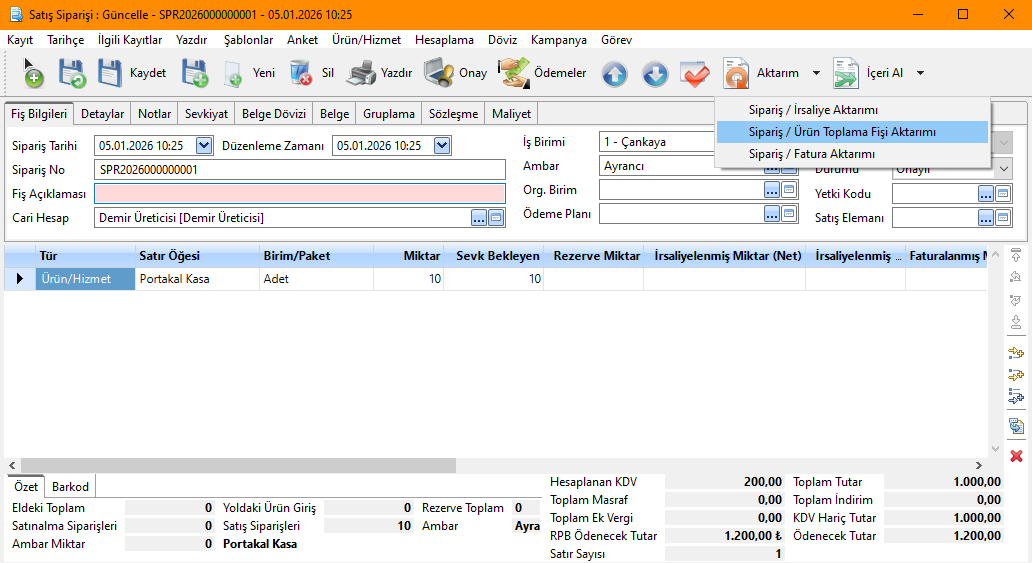Open the Hesaplama menu
The image size is (1032, 563).
click(x=444, y=40)
